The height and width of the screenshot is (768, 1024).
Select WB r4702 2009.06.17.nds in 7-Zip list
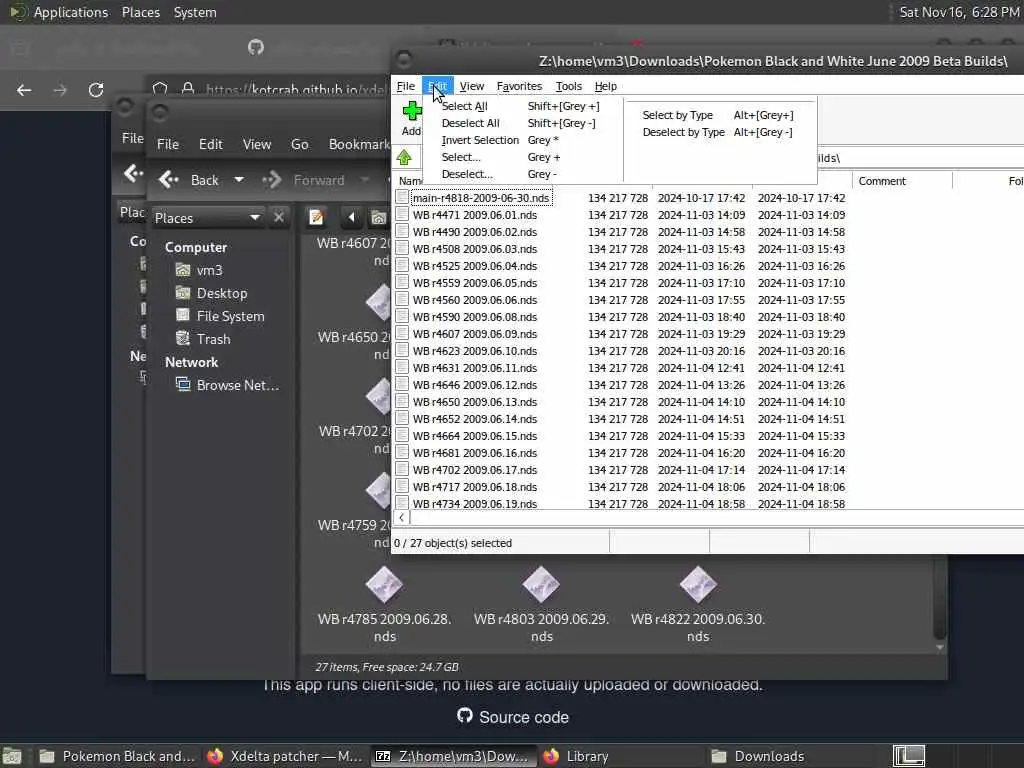click(475, 470)
